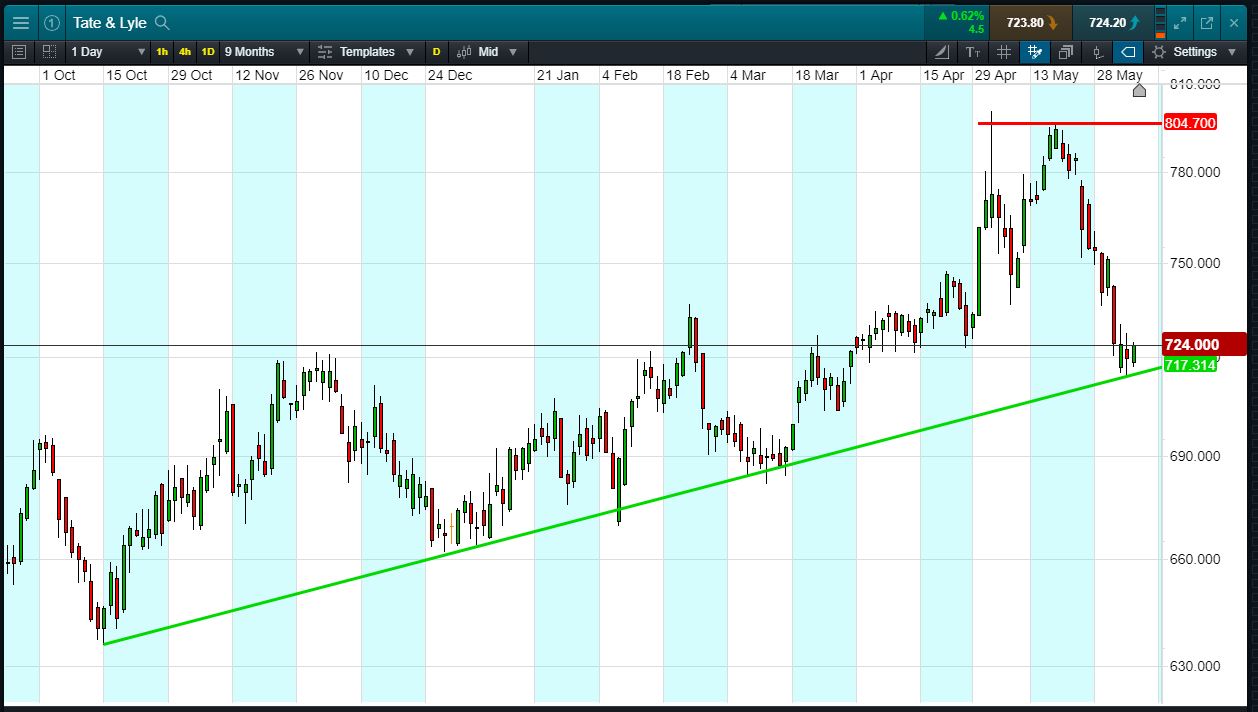Screen dimensions: 1258x712
Task: Close the Tate & Lyle chart
Action: click(x=1234, y=22)
